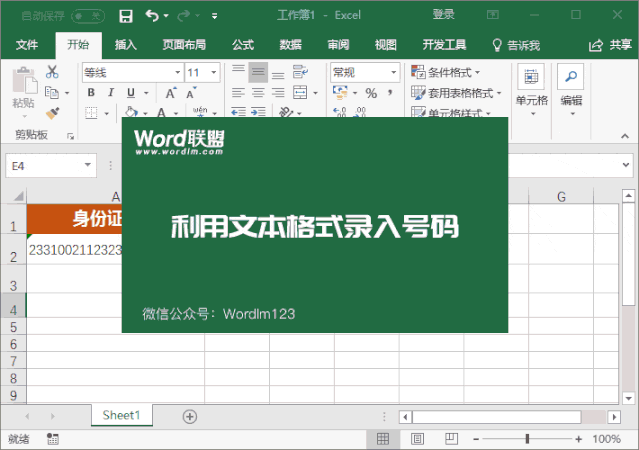Click the Name Box showing E4
This screenshot has height=450, width=639.
(x=51, y=165)
